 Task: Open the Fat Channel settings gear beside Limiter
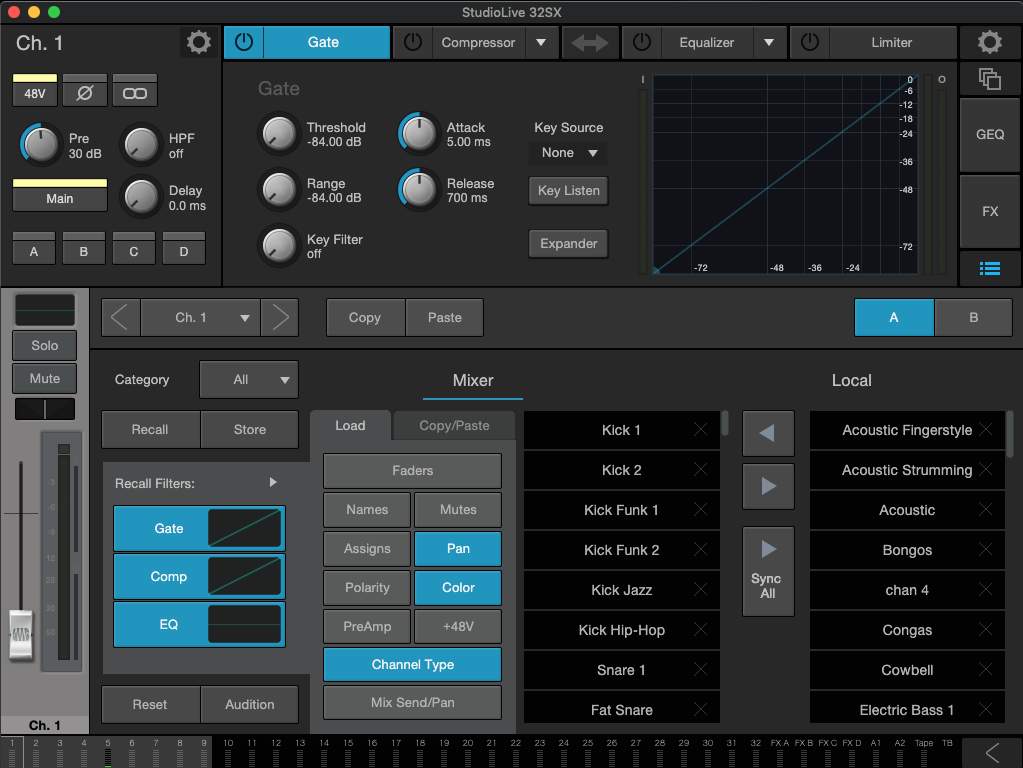[989, 42]
